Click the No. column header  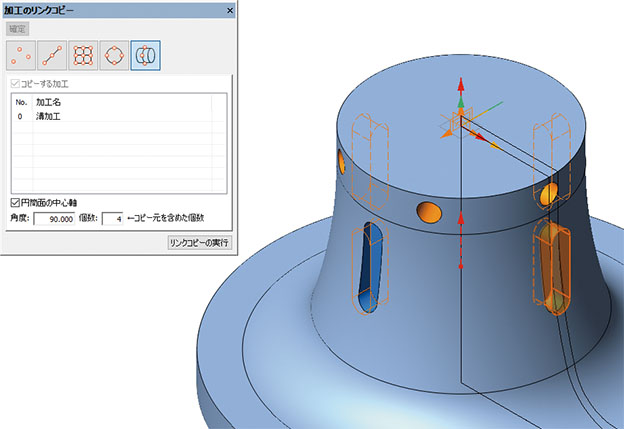pos(20,102)
